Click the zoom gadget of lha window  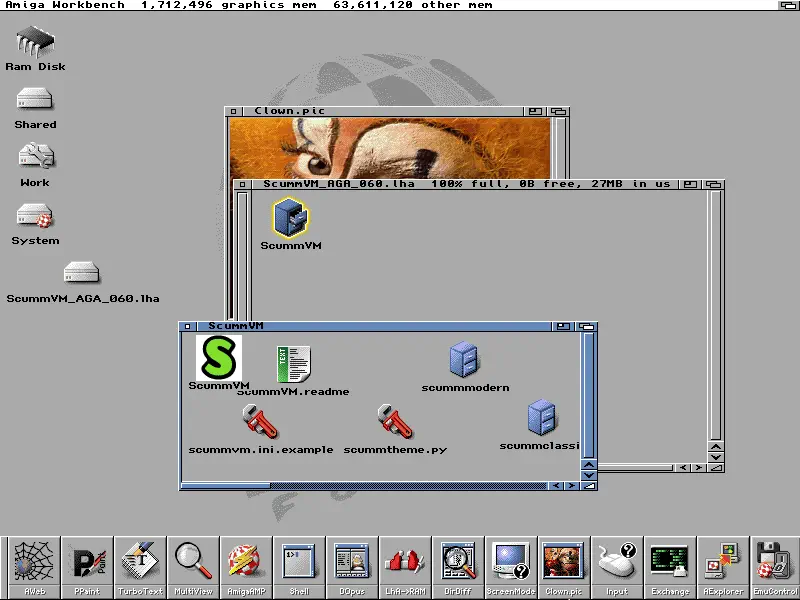pos(690,184)
